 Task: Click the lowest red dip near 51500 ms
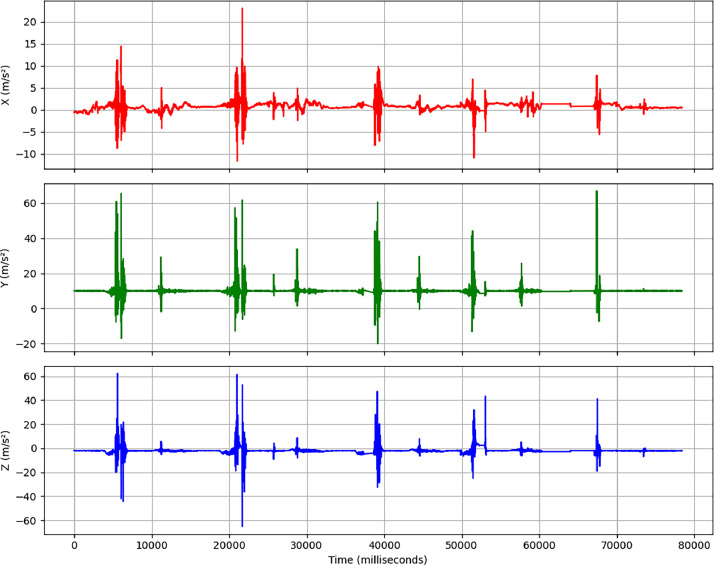pyautogui.click(x=474, y=157)
